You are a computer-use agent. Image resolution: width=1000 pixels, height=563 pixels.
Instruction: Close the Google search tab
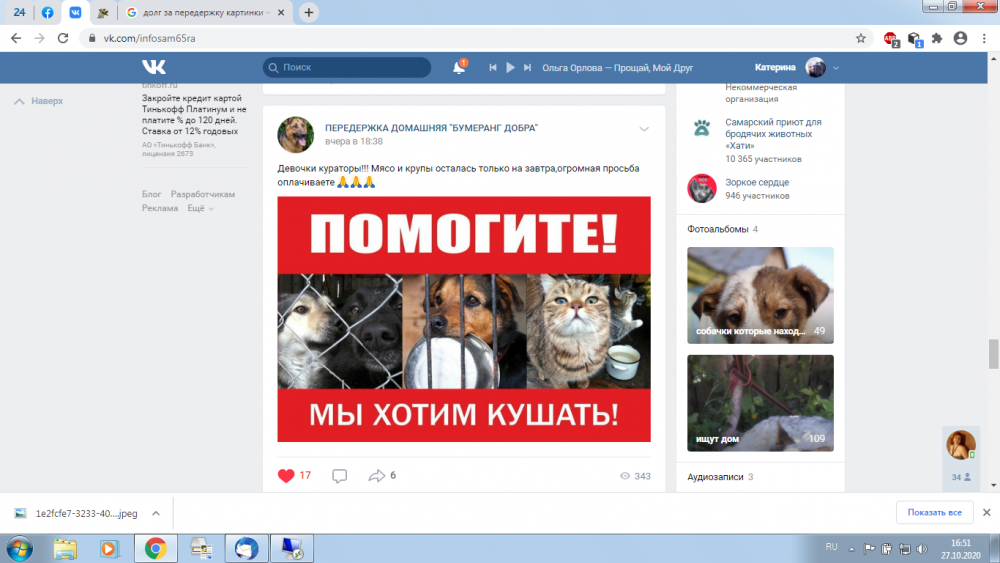click(281, 12)
